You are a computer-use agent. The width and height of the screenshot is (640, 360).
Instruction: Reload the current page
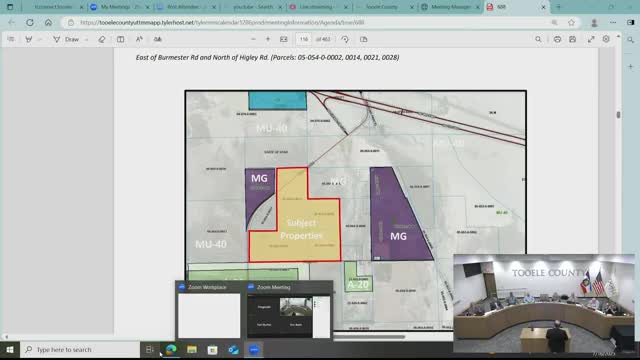click(30, 23)
